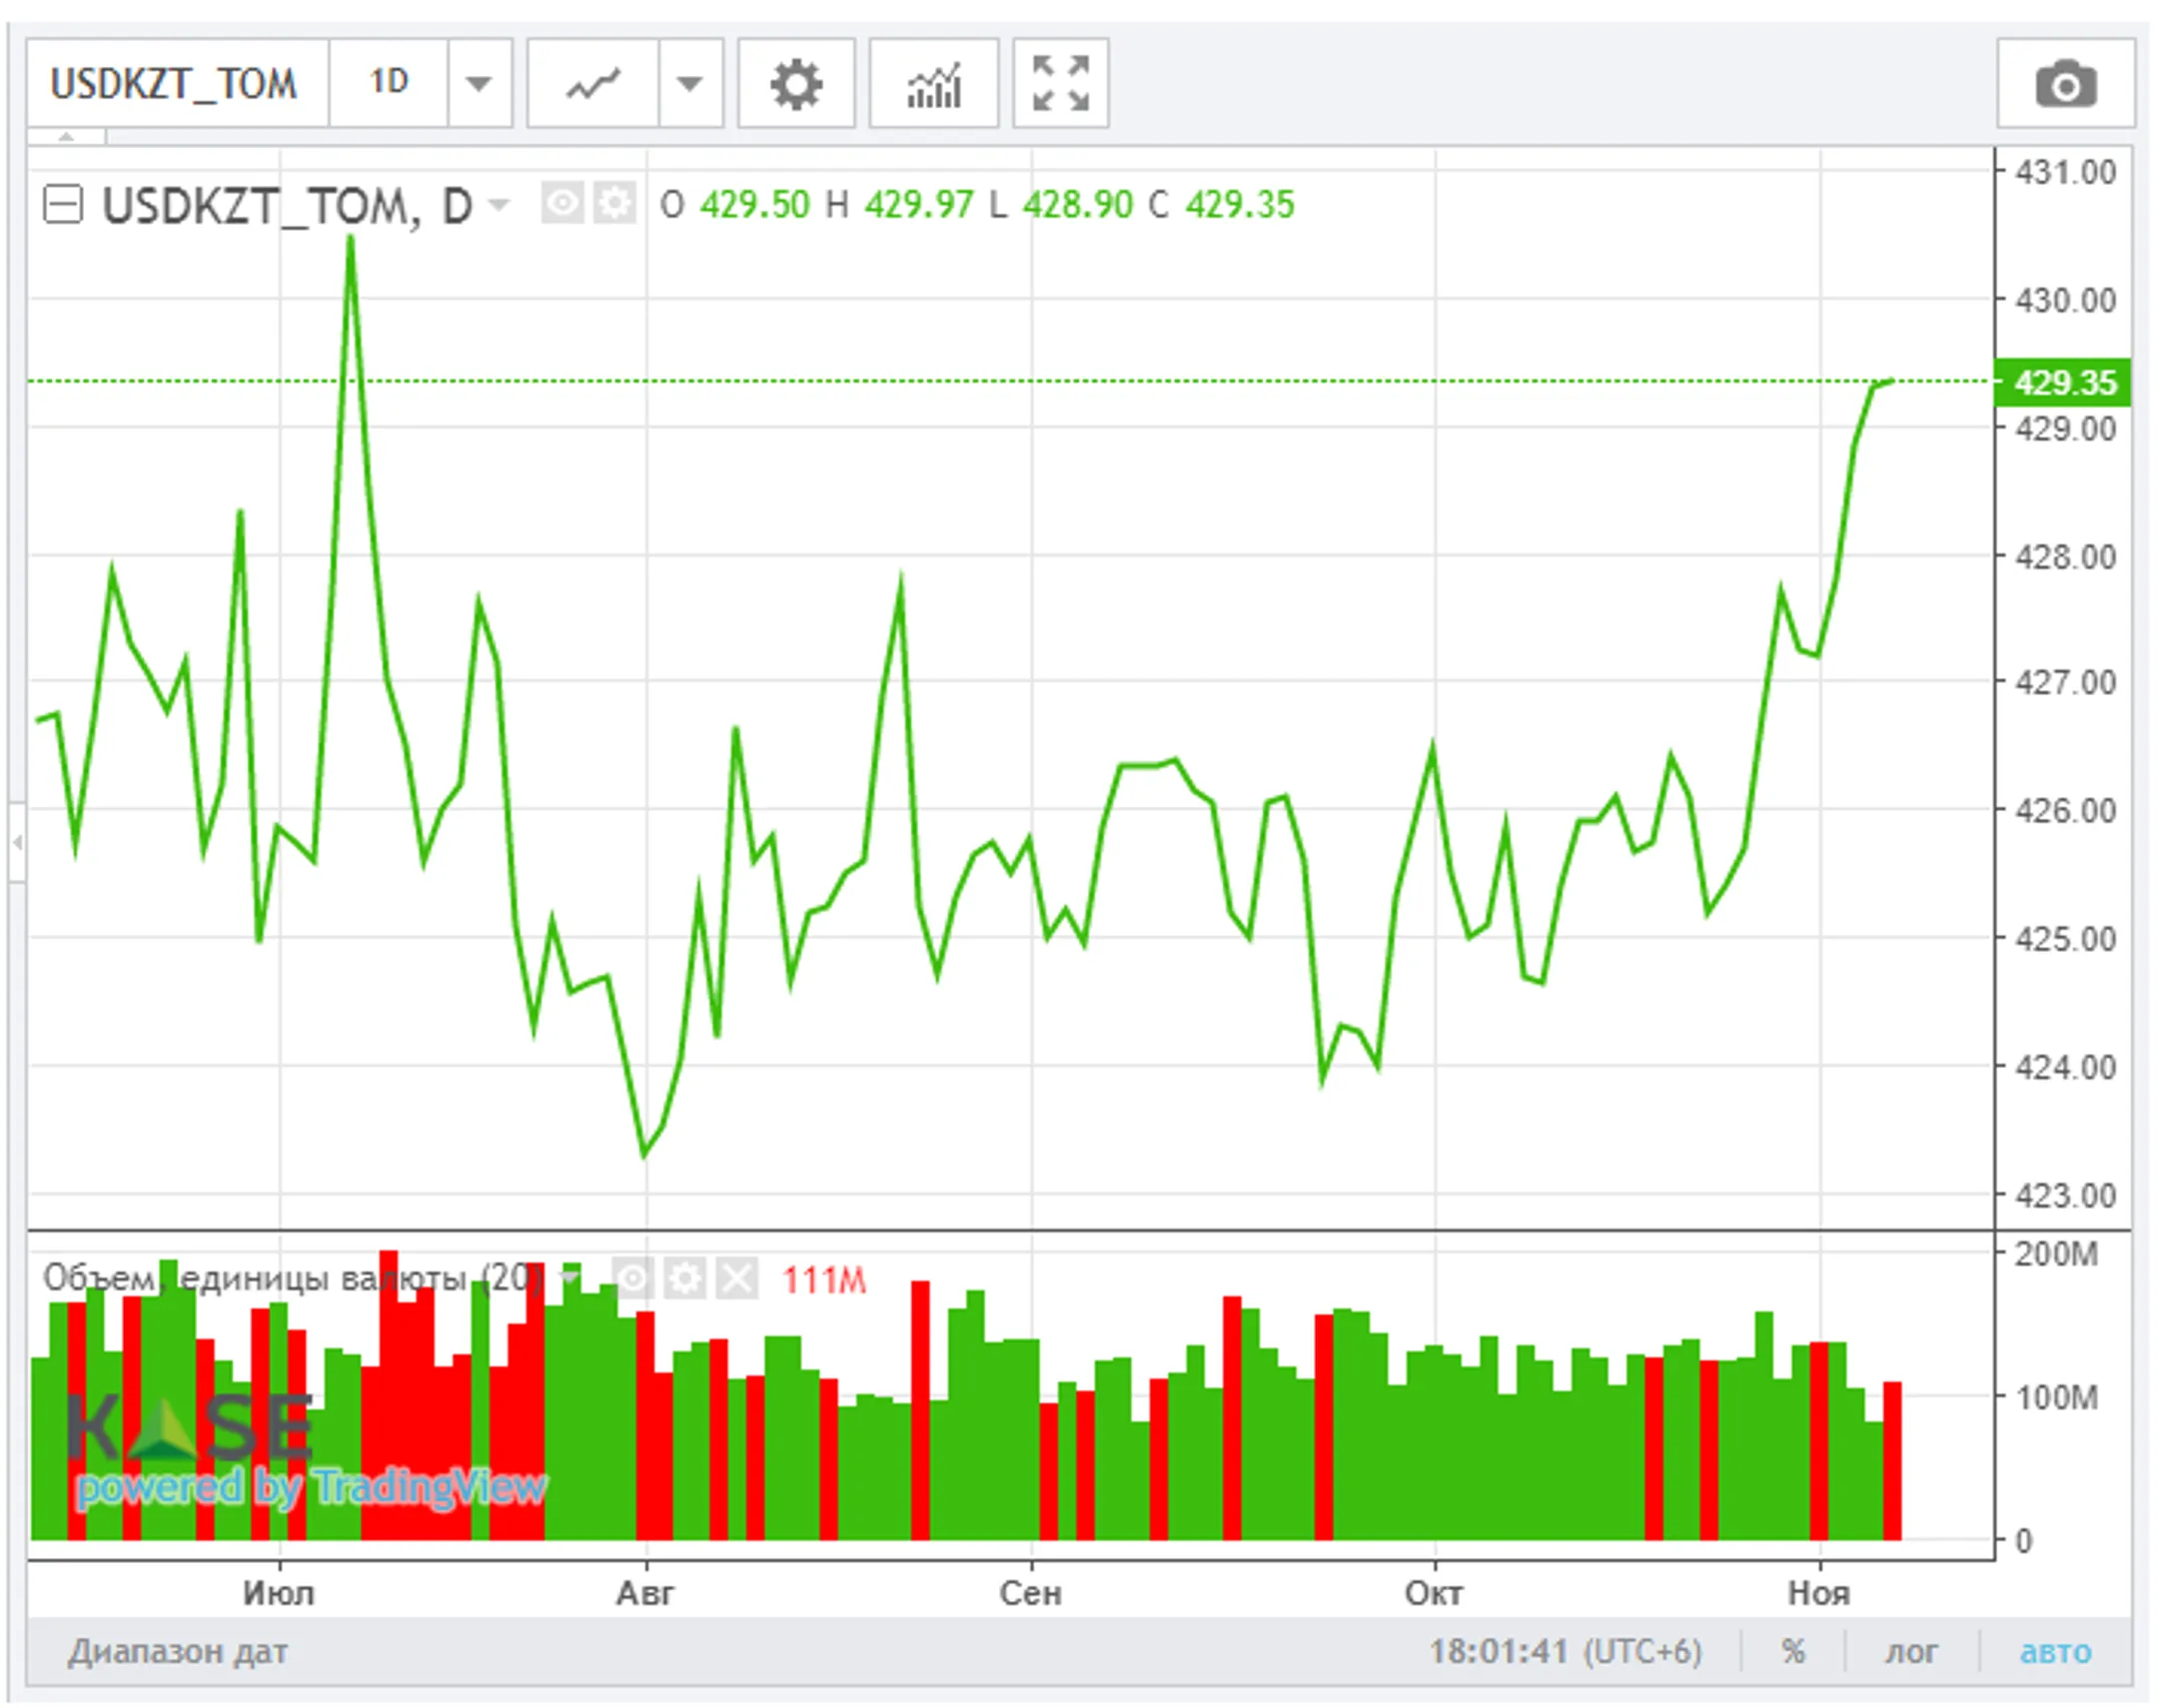The width and height of the screenshot is (2158, 1708).
Task: Open chart settings gear icon
Action: [x=796, y=84]
